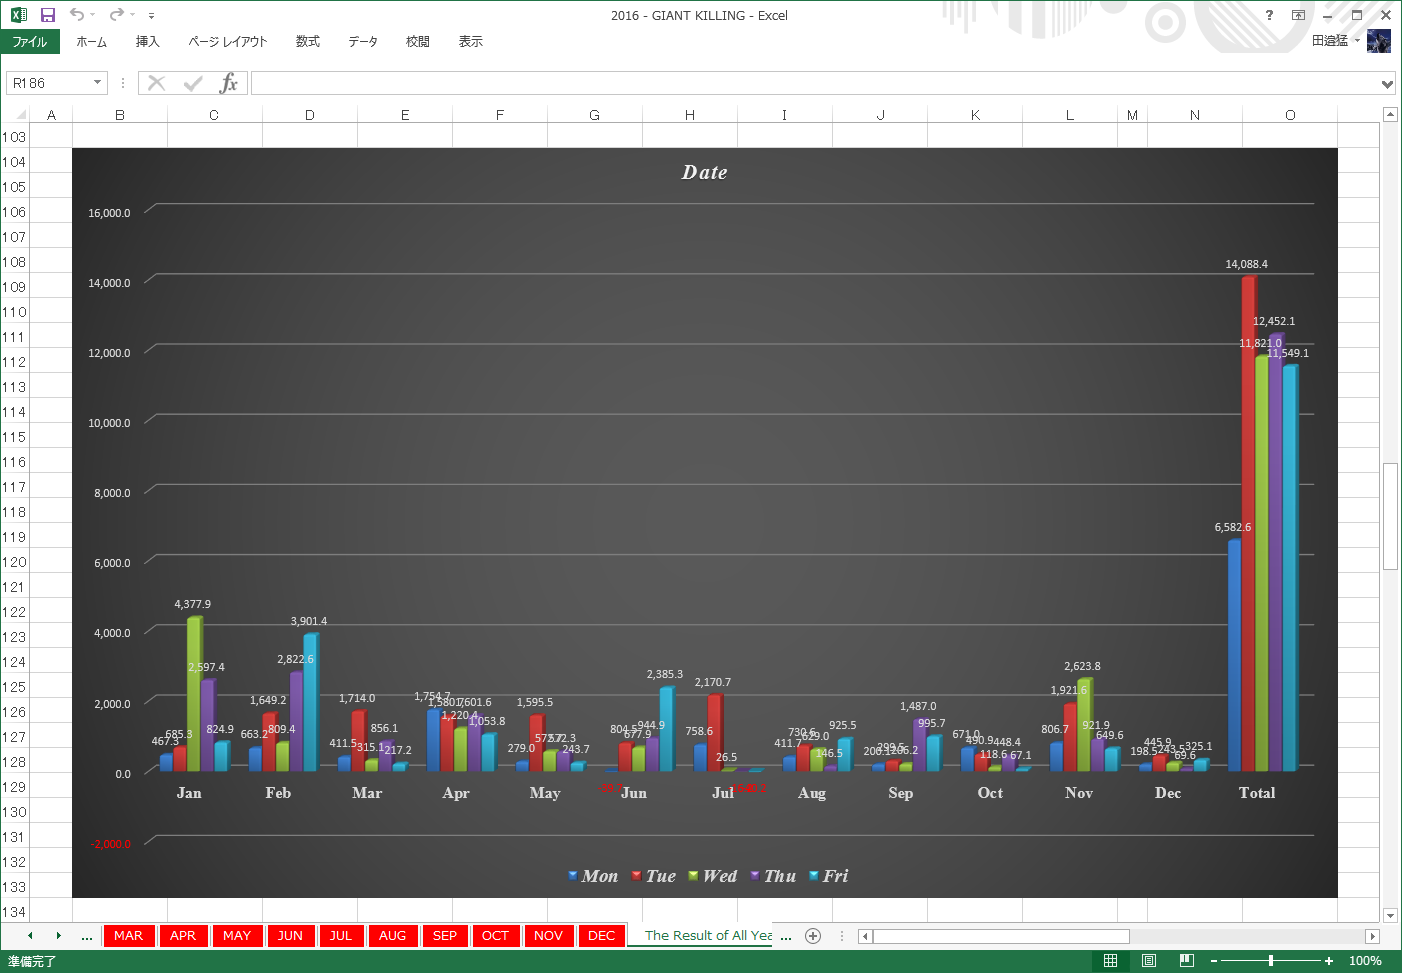
Task: Click the Insert Function fx icon
Action: 229,83
